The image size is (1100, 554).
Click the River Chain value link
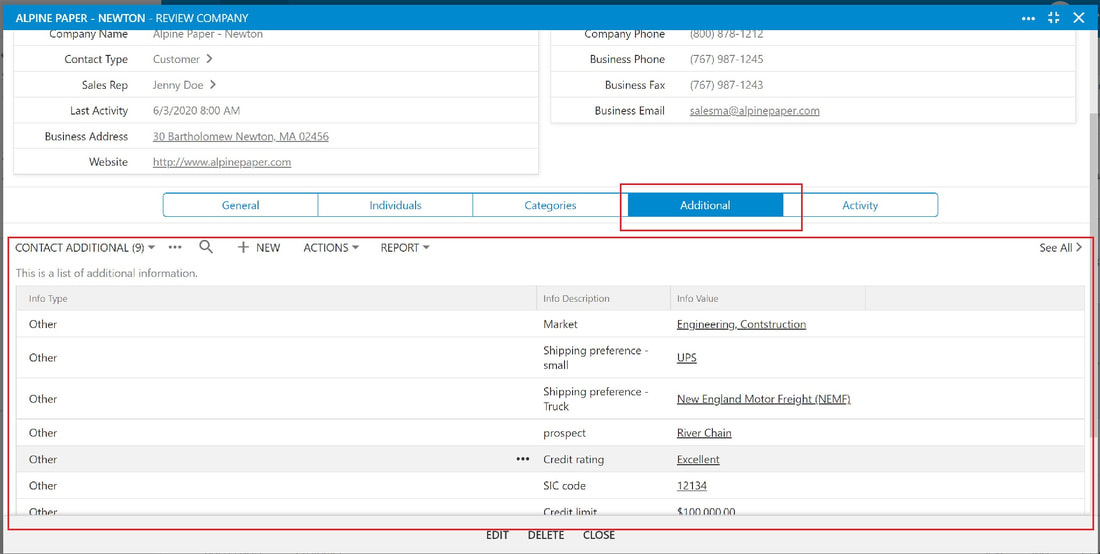(704, 433)
